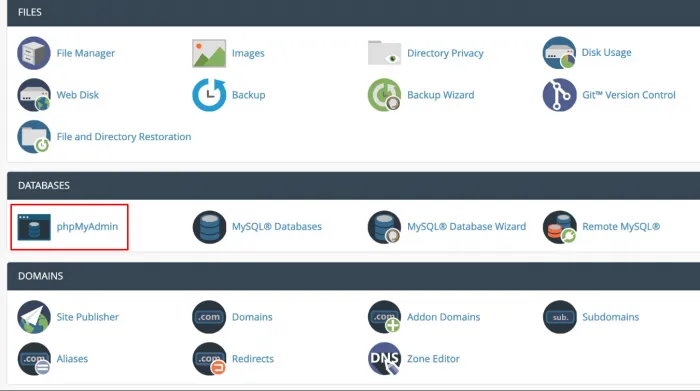Open the File Manager link

click(86, 53)
